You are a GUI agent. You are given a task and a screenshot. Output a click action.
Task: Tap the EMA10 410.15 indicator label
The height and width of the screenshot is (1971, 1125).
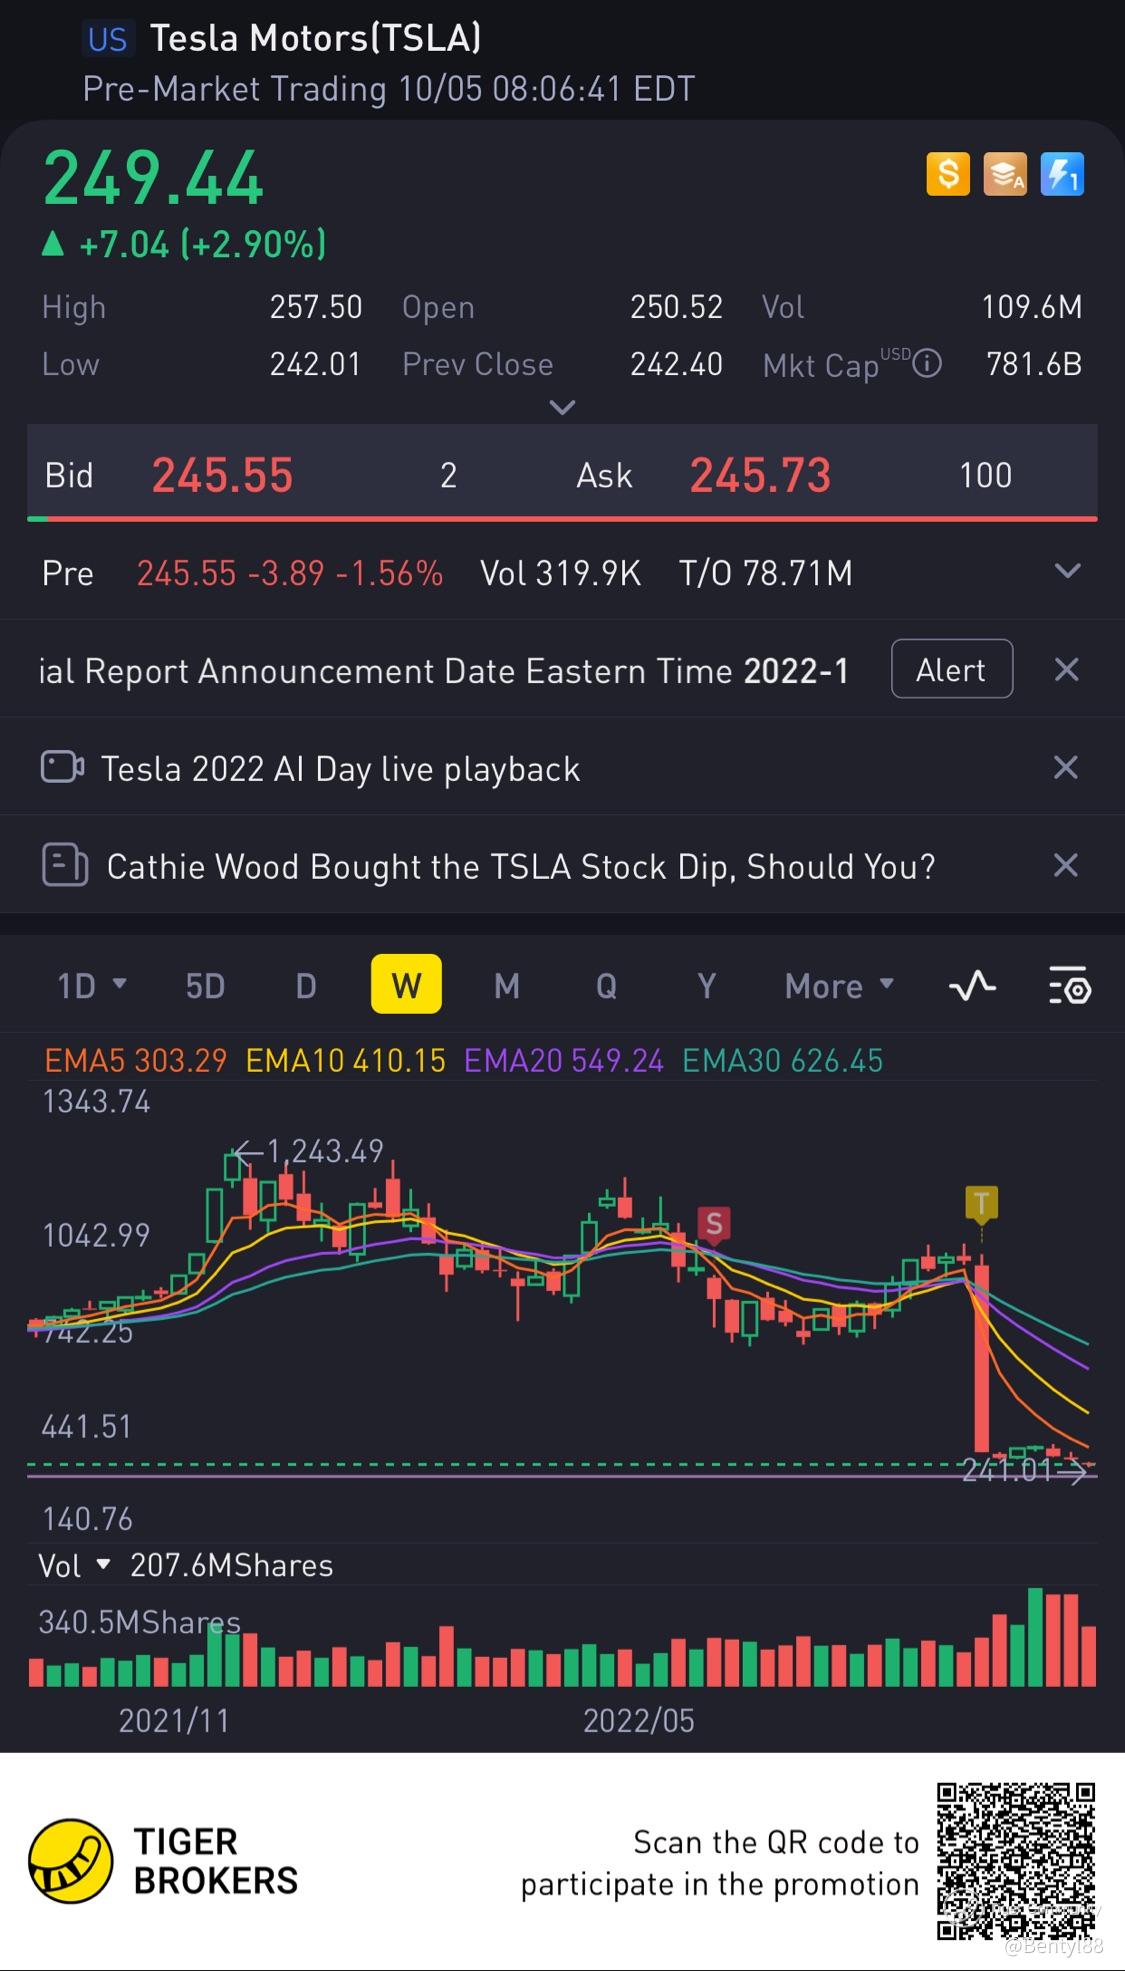click(346, 1060)
